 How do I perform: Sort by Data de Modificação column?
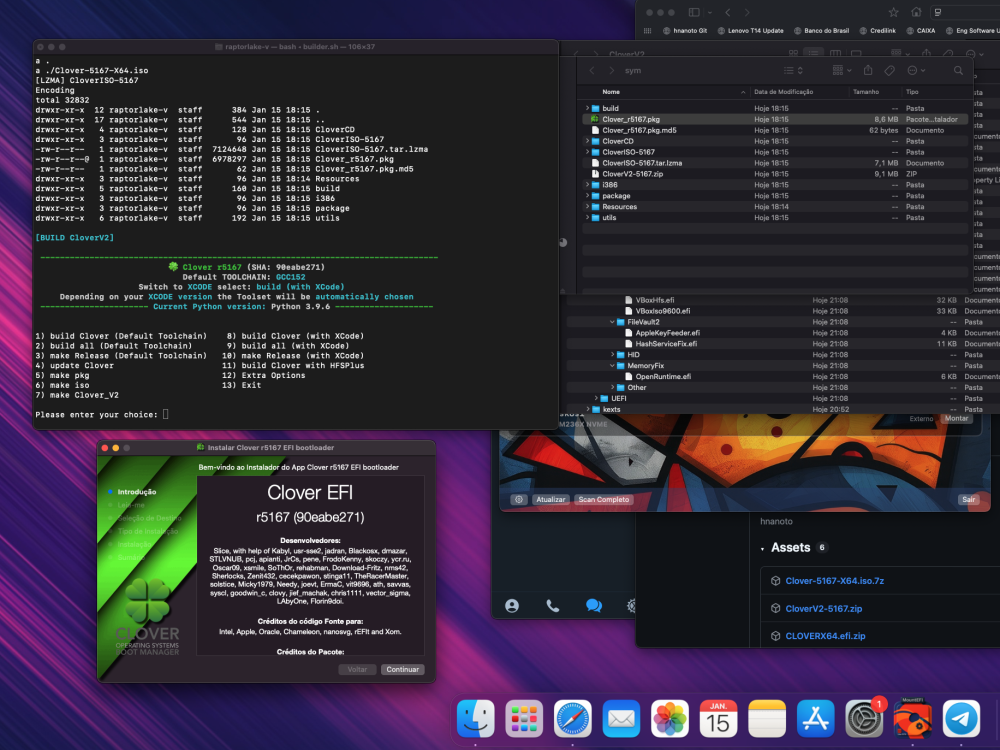[x=783, y=92]
